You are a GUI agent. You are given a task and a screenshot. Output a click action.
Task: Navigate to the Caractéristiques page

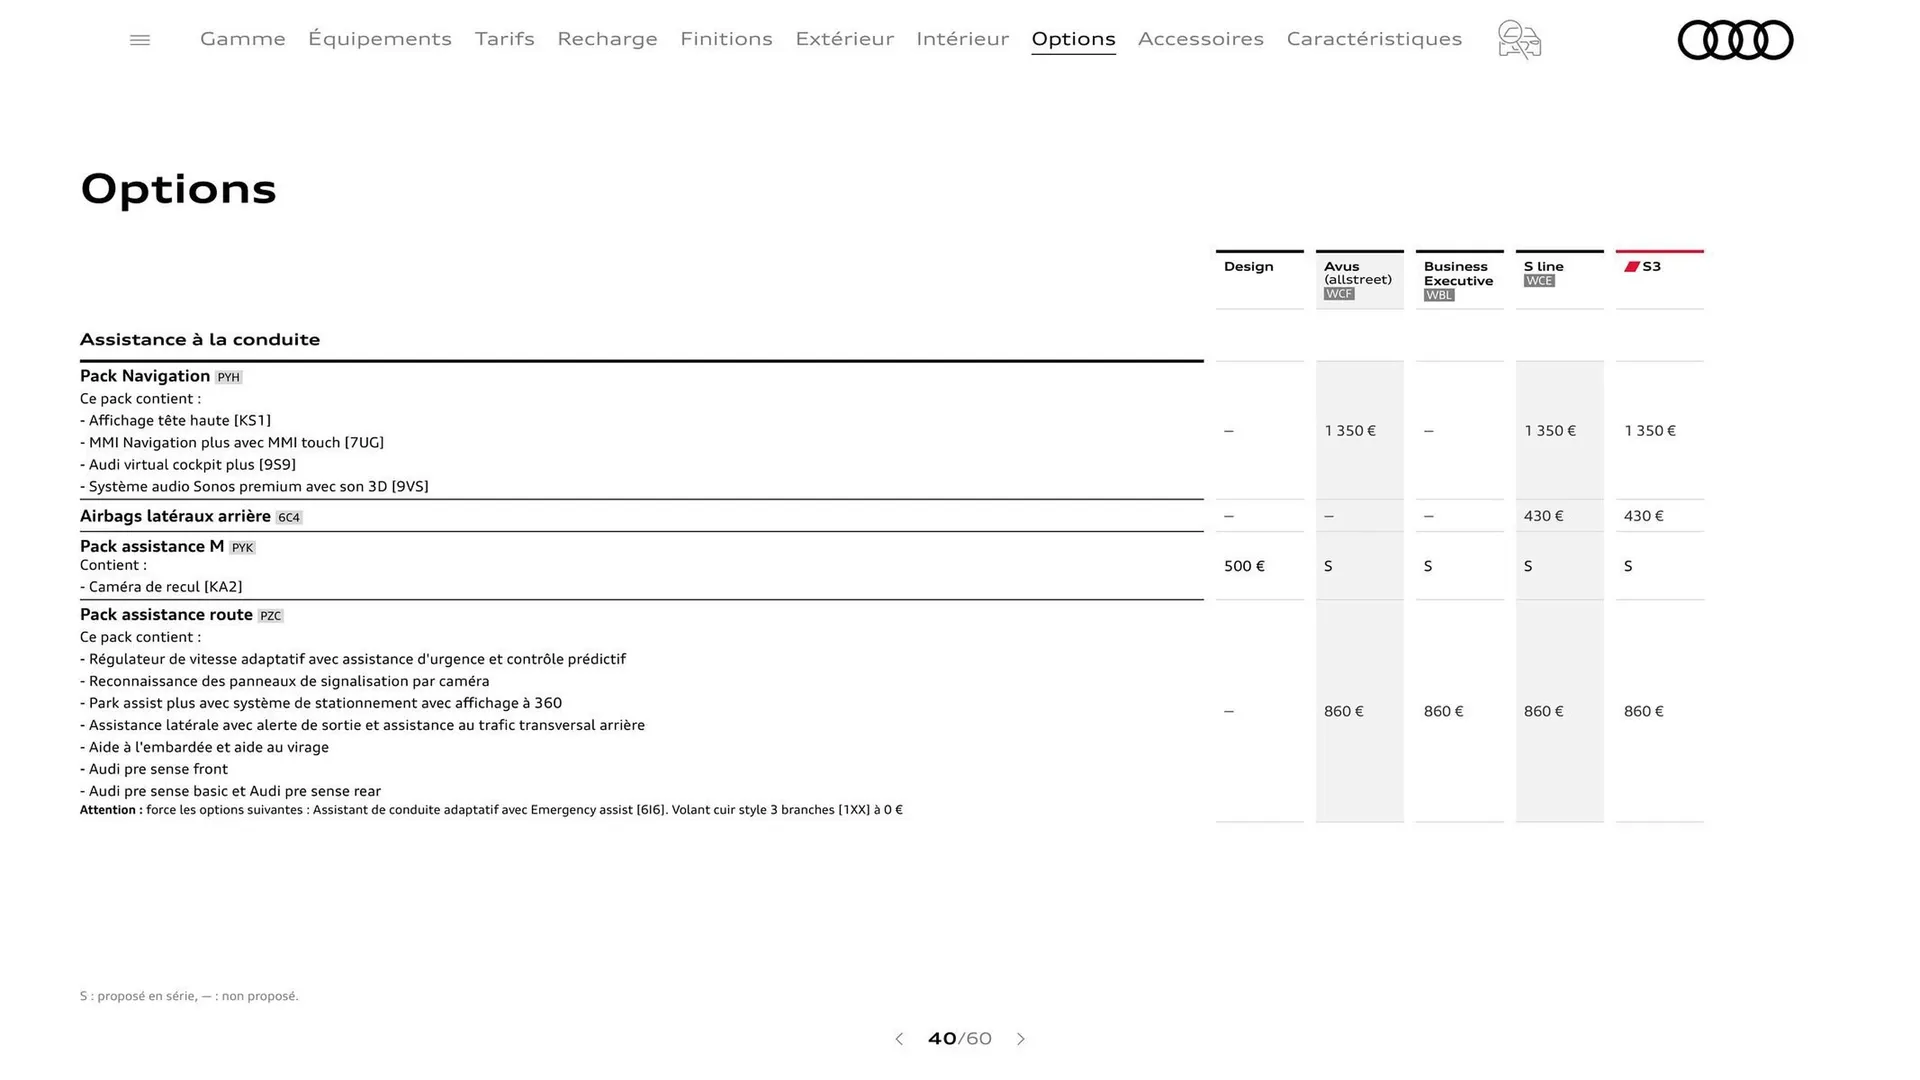(1374, 39)
